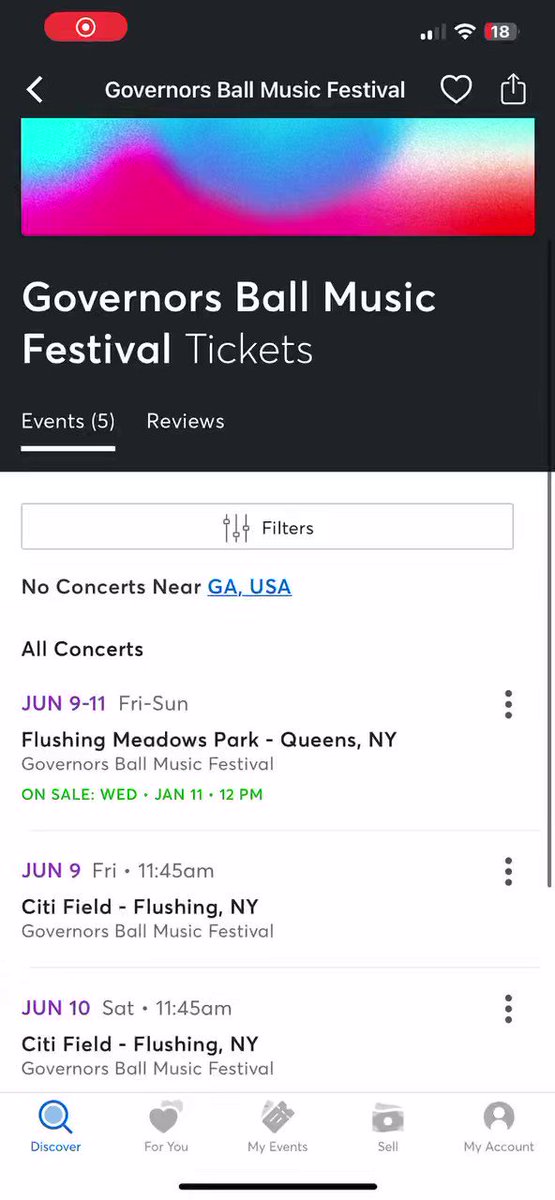Open options menu for Jun 9 Citi Field
This screenshot has height=1200, width=555.
pos(508,871)
